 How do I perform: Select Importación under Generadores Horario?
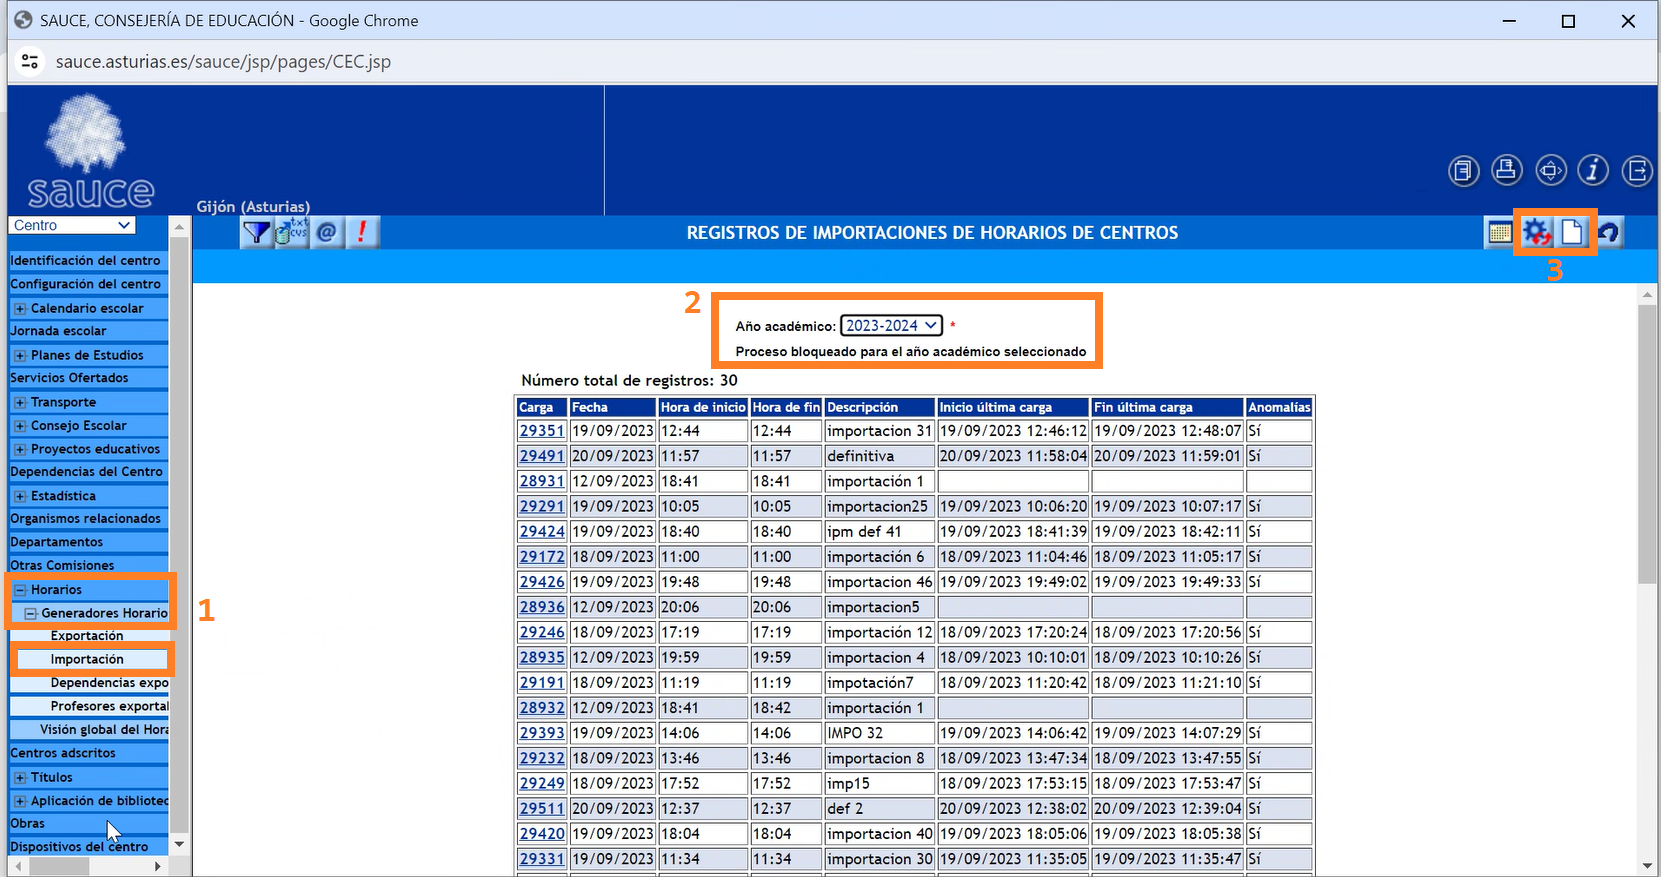point(87,660)
